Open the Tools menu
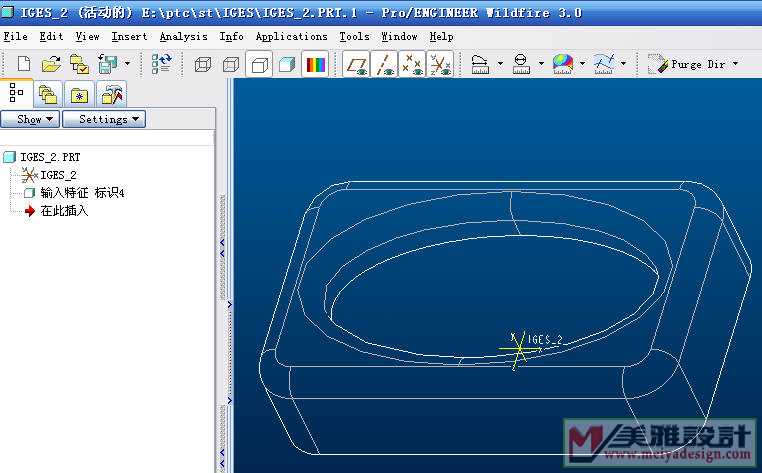The image size is (762, 473). (354, 36)
